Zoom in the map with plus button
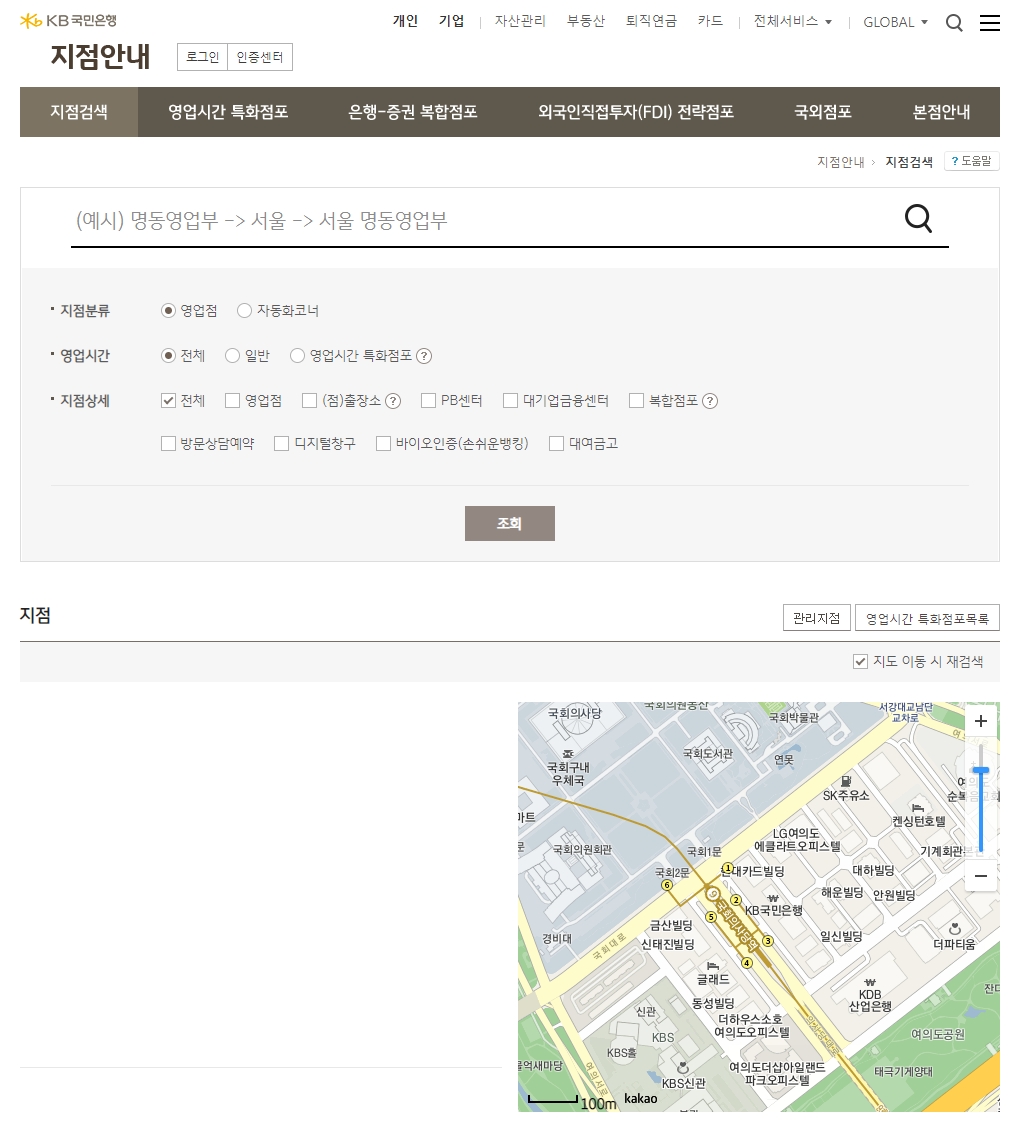 [x=980, y=721]
